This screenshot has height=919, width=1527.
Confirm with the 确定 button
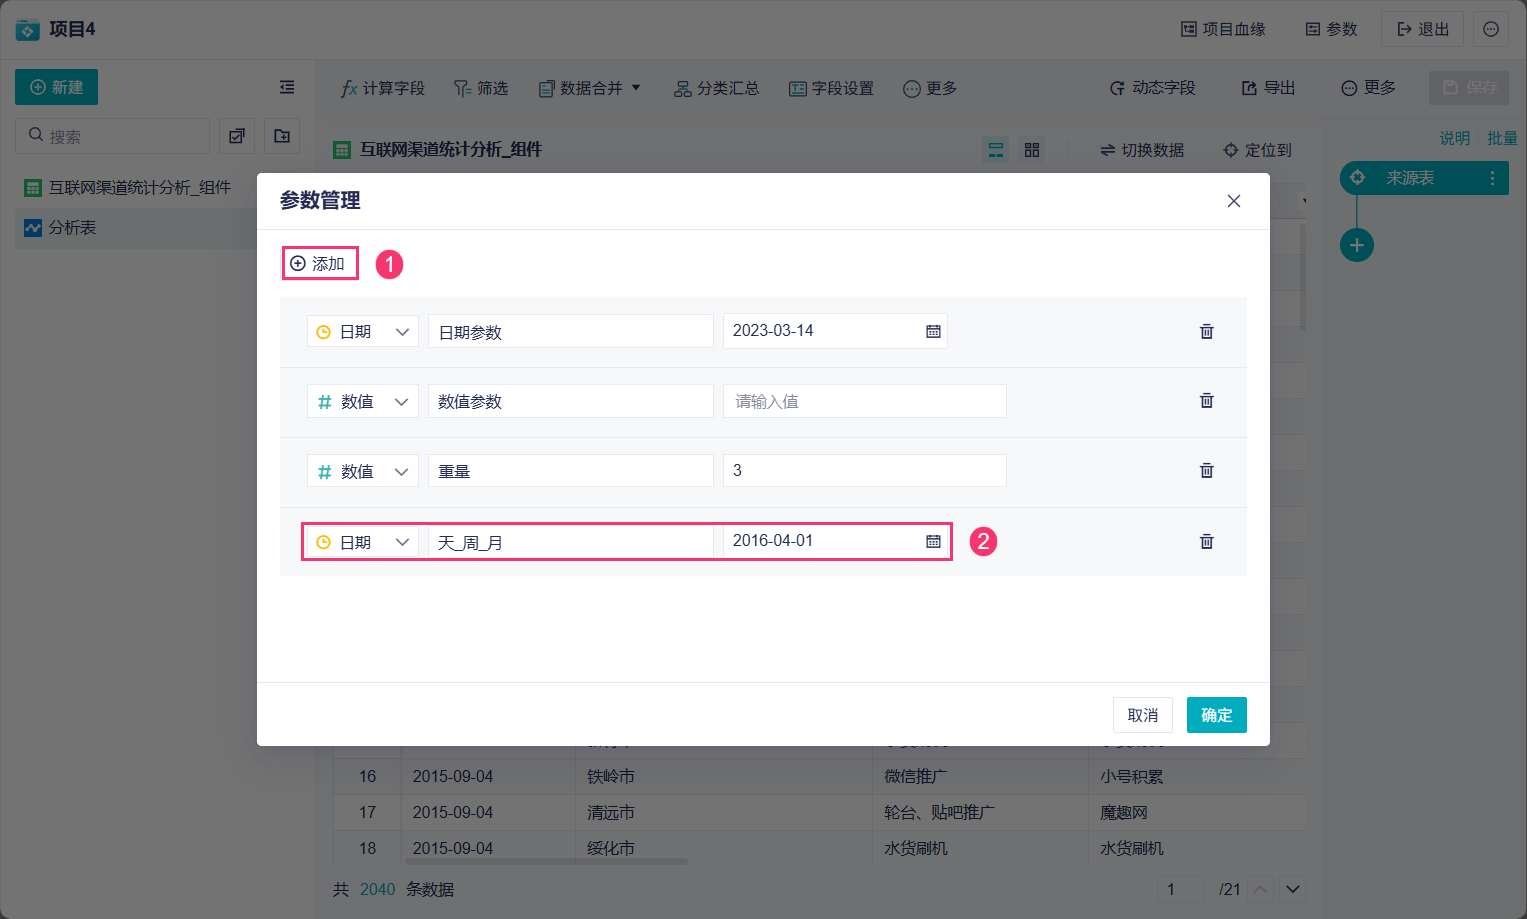coord(1216,715)
